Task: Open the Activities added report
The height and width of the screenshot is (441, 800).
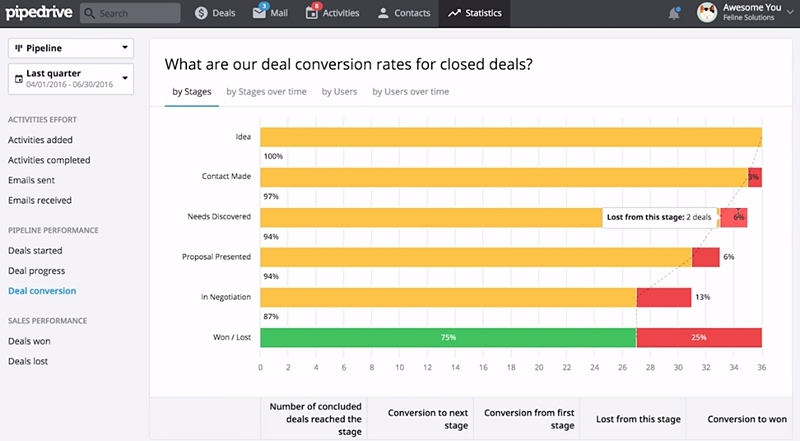Action: click(x=40, y=140)
